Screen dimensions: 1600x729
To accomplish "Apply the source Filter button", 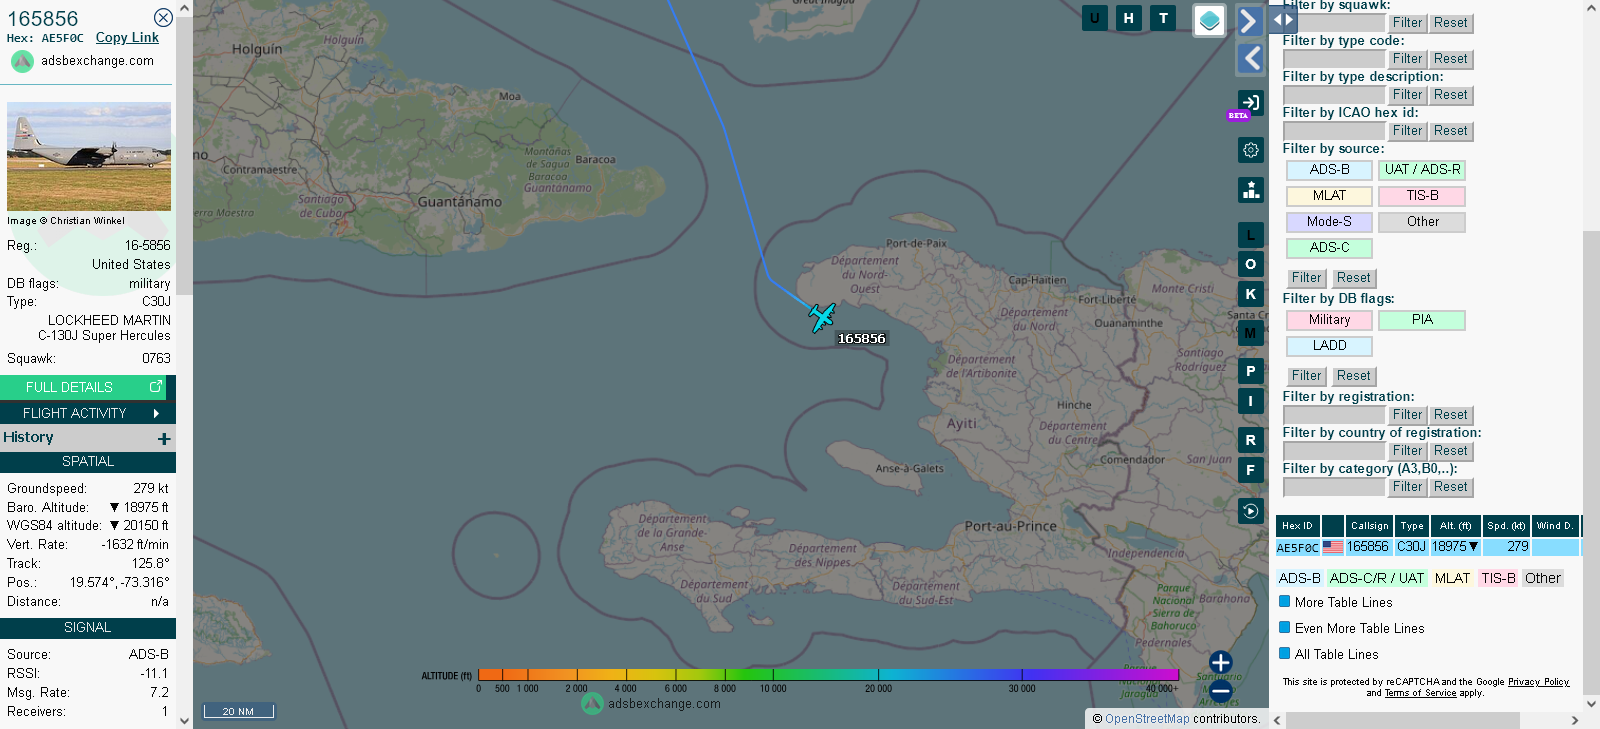I will [1306, 278].
